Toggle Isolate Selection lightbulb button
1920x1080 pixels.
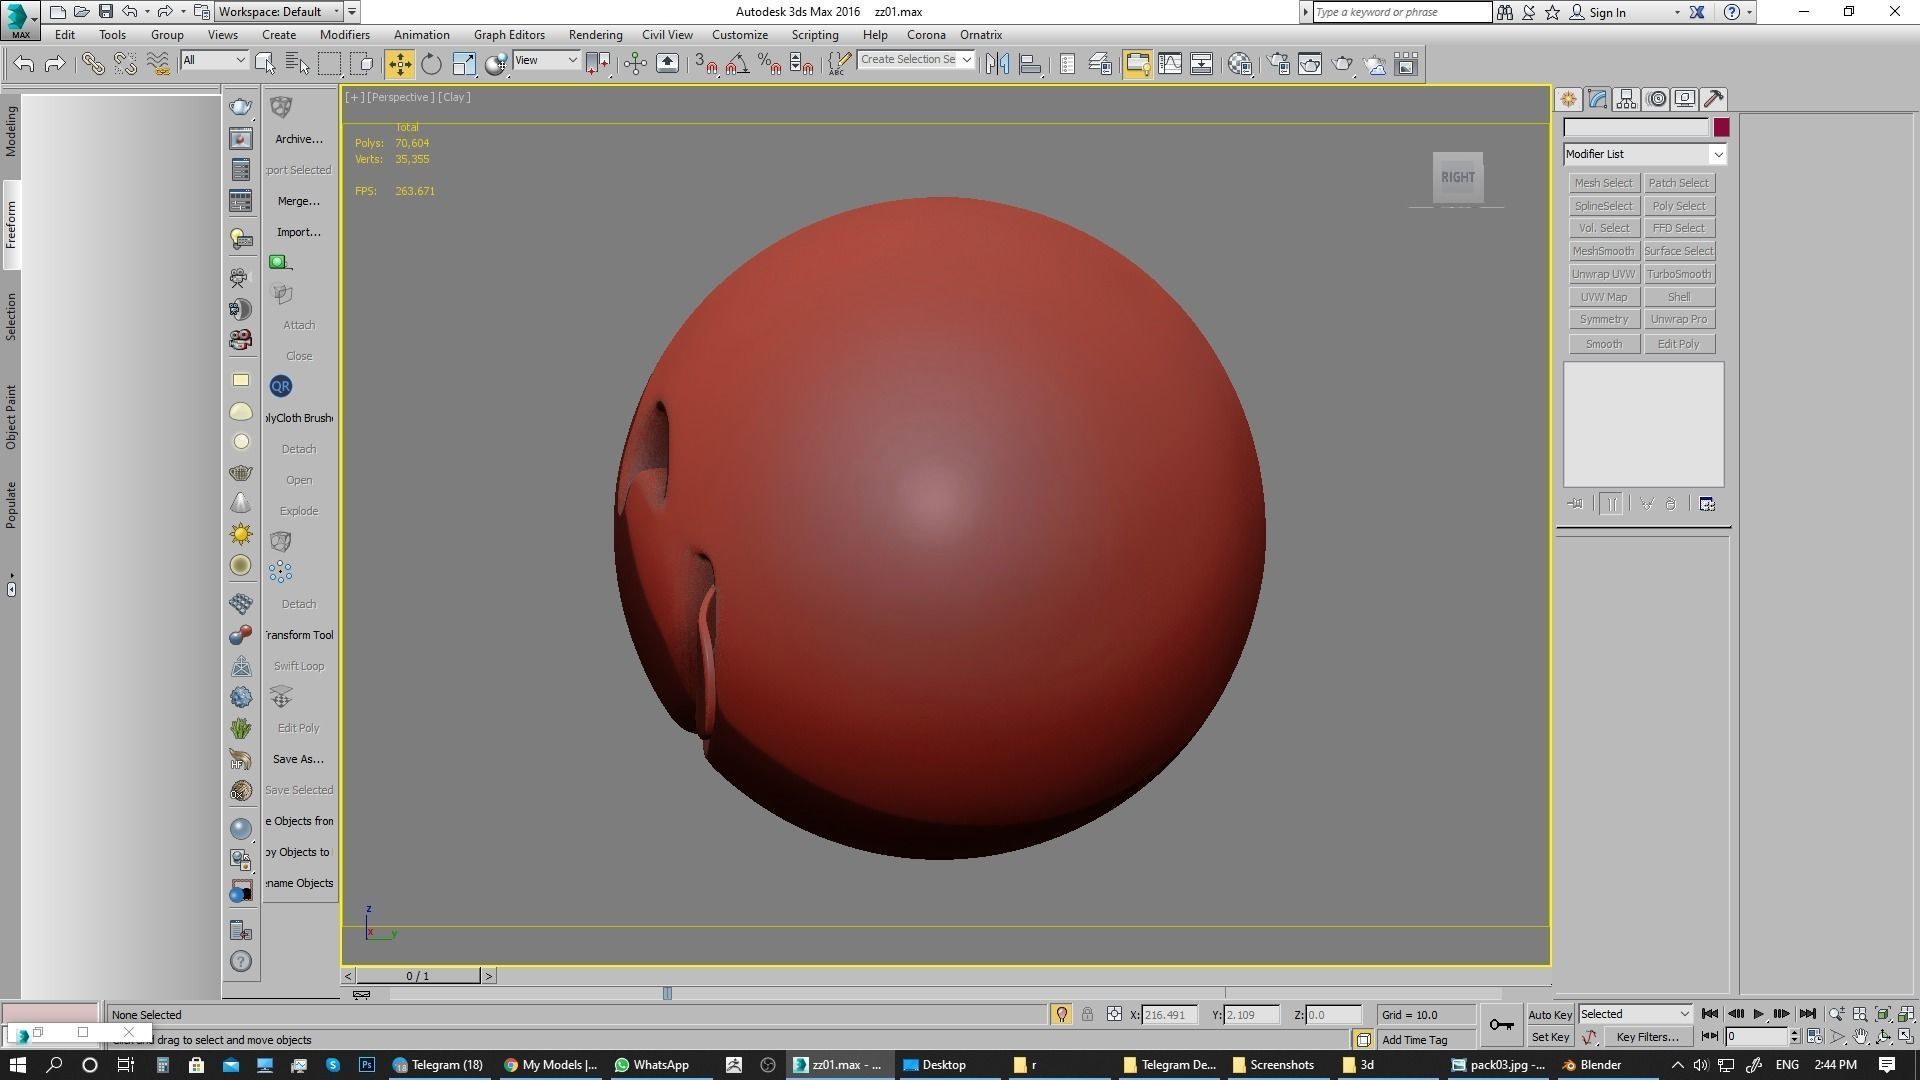pos(1061,1014)
